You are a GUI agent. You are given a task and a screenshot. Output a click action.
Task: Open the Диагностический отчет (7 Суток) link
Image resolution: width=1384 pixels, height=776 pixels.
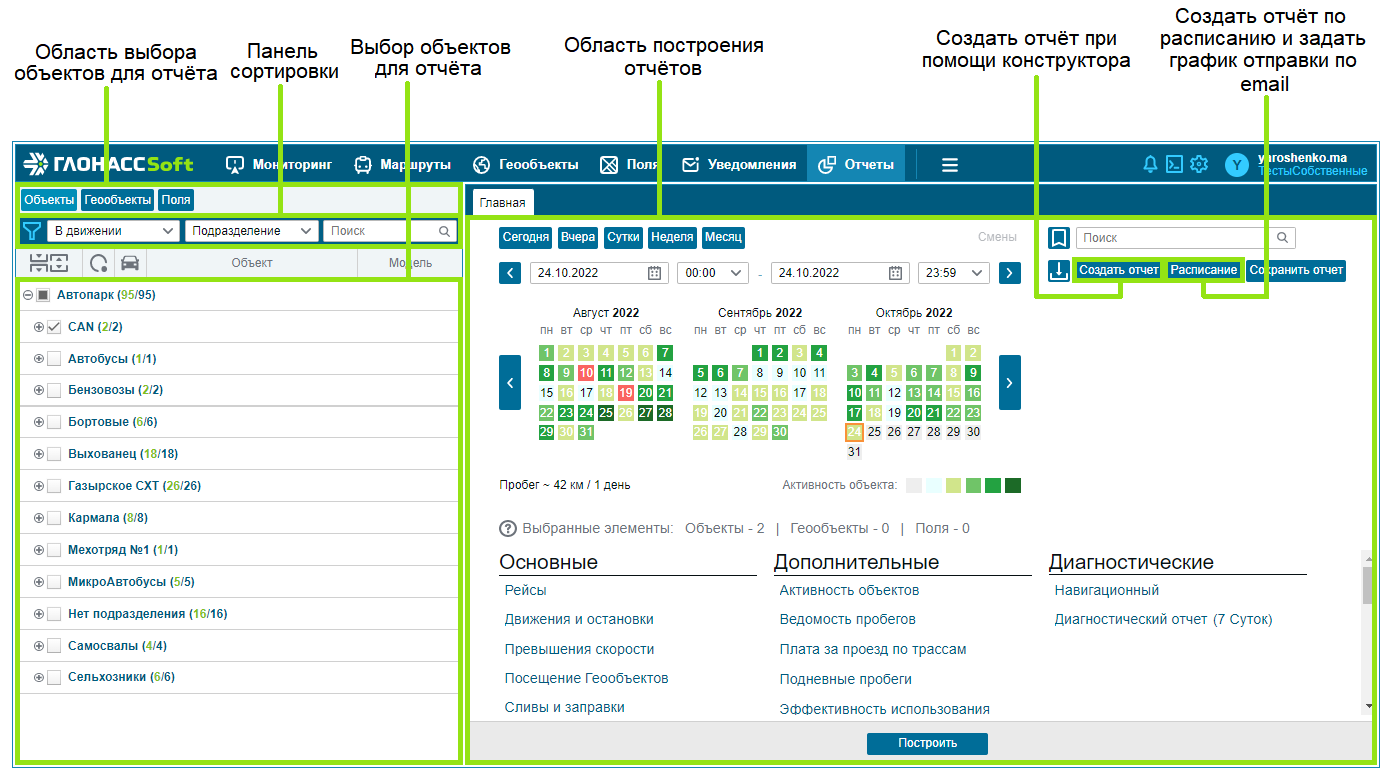coord(1163,620)
